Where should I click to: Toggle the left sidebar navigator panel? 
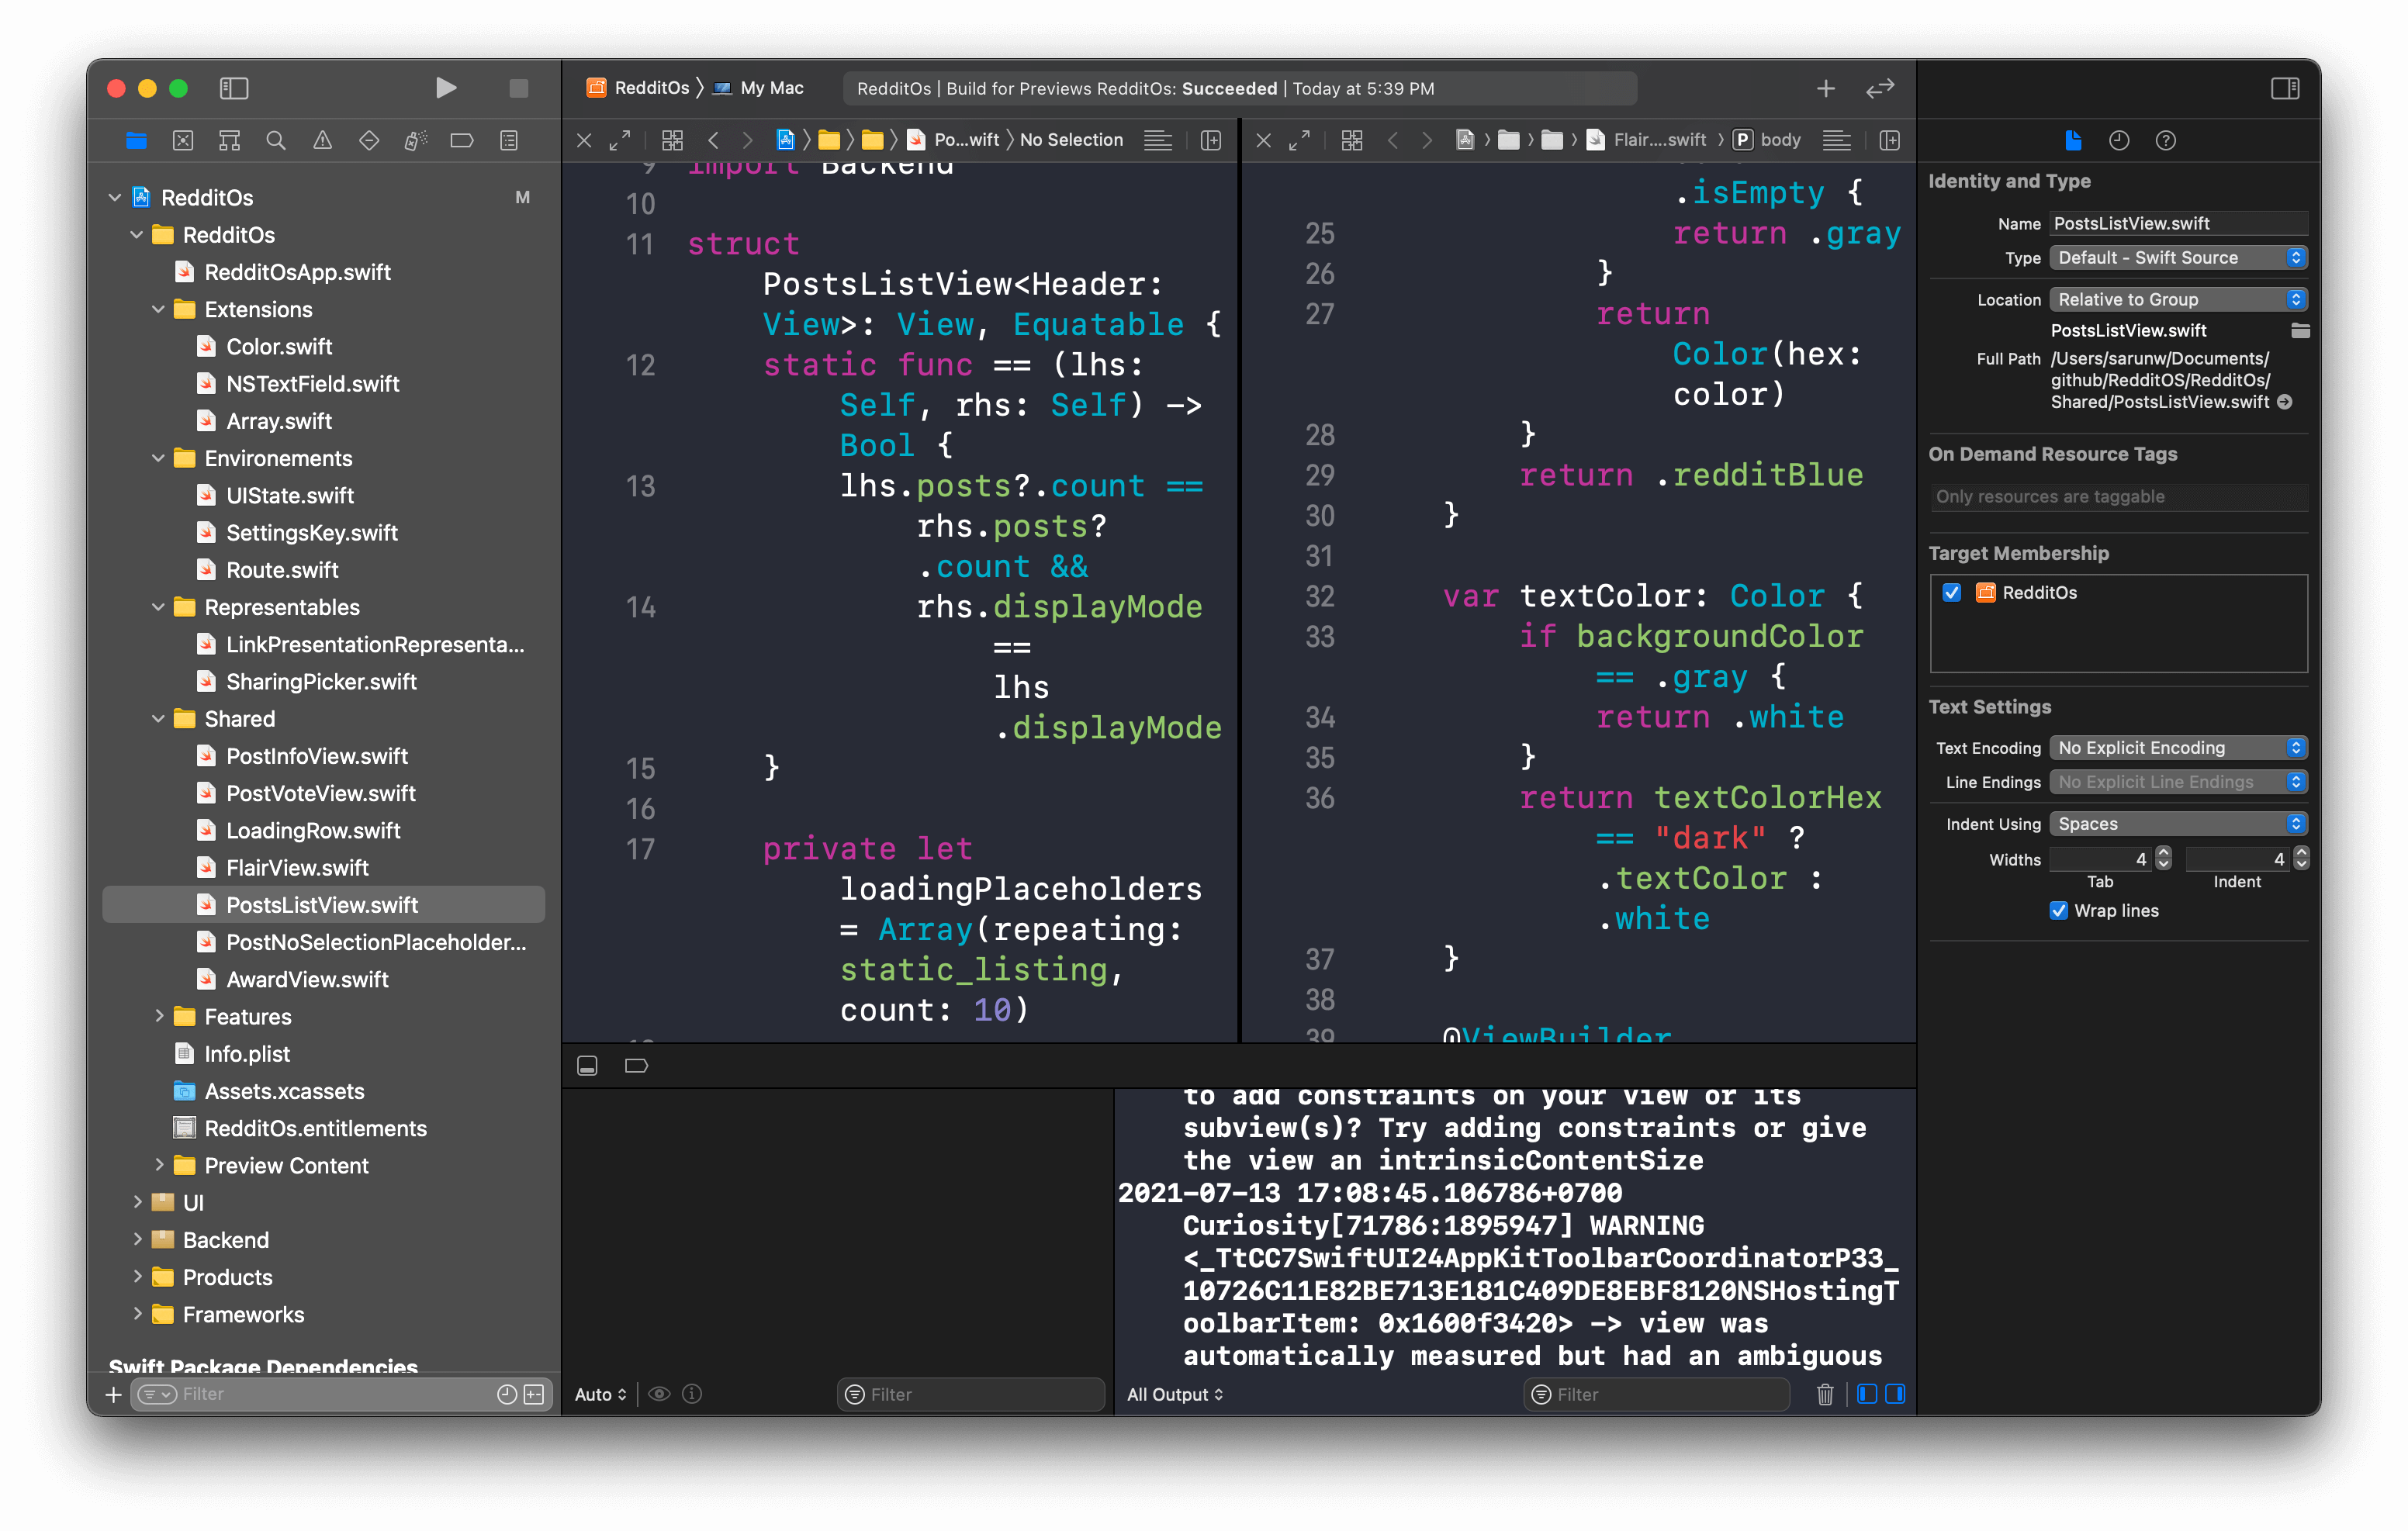[234, 88]
